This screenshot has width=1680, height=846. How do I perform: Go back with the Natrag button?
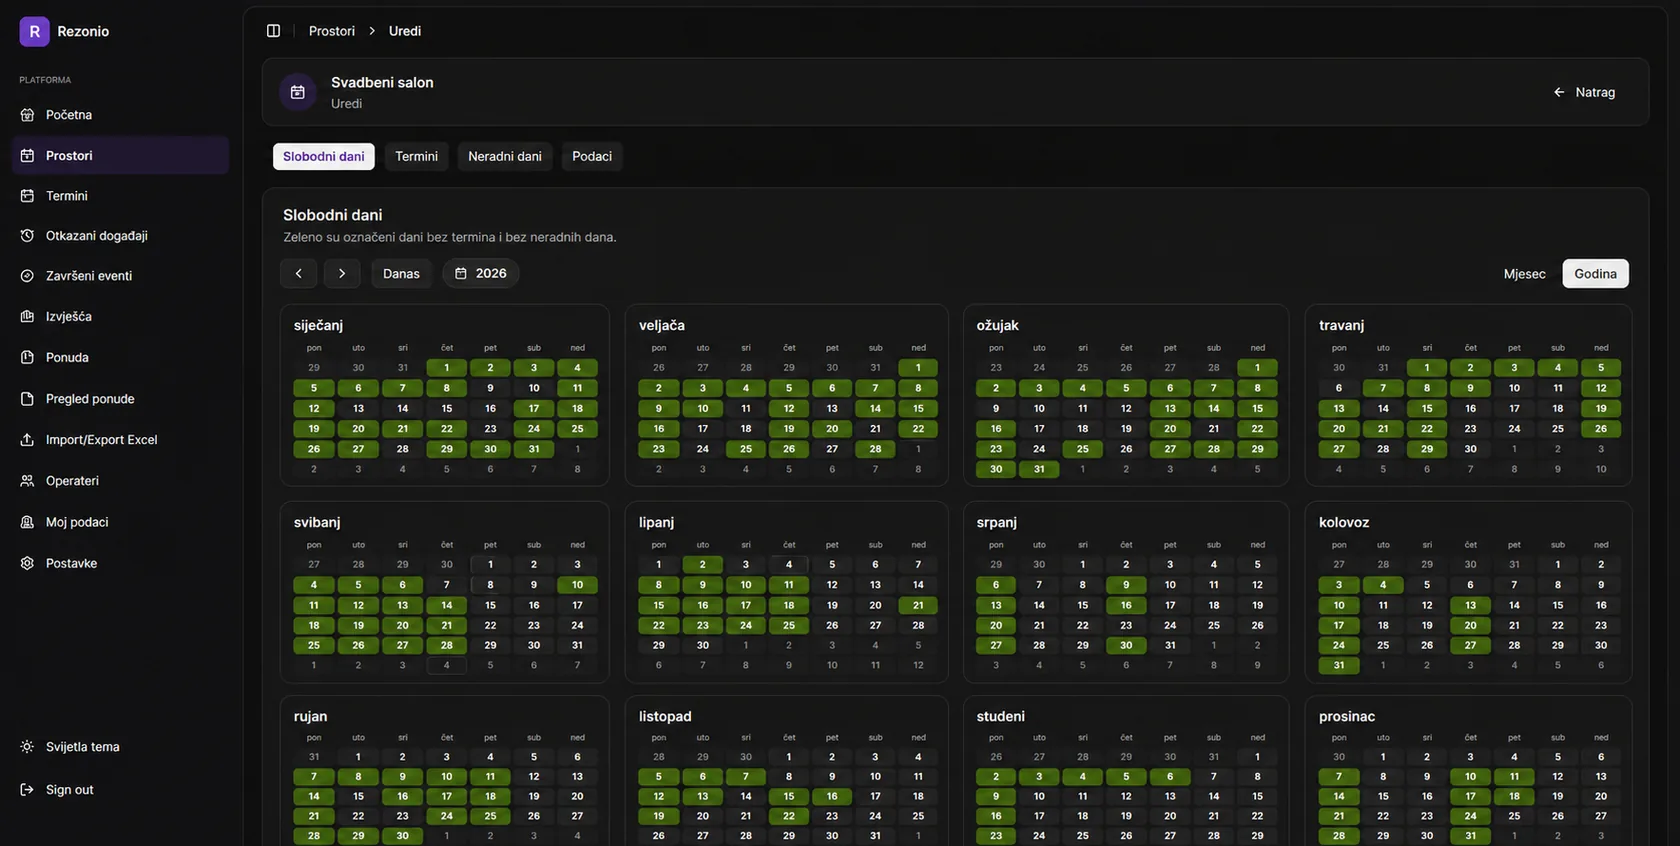pyautogui.click(x=1584, y=92)
